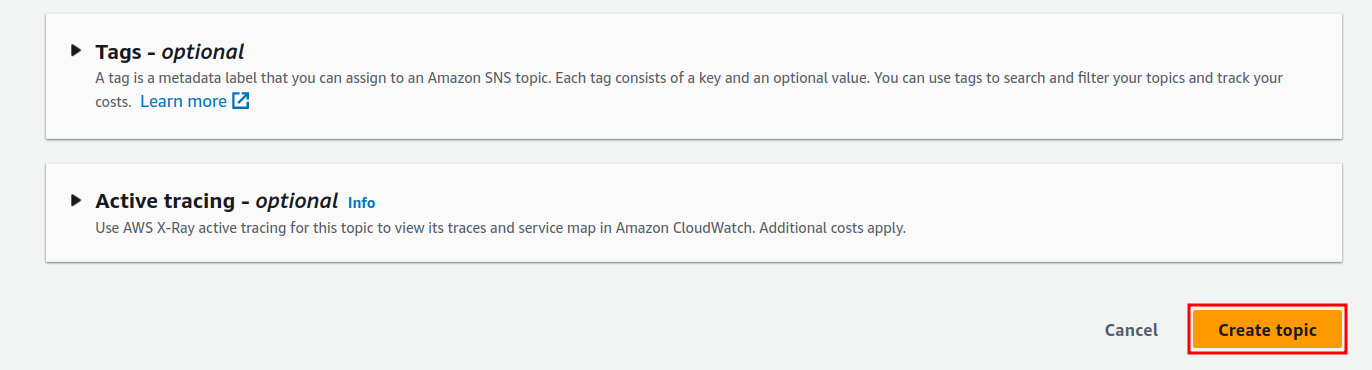Open the external link icon beside Learn more
Image resolution: width=1372 pixels, height=370 pixels.
[x=240, y=101]
